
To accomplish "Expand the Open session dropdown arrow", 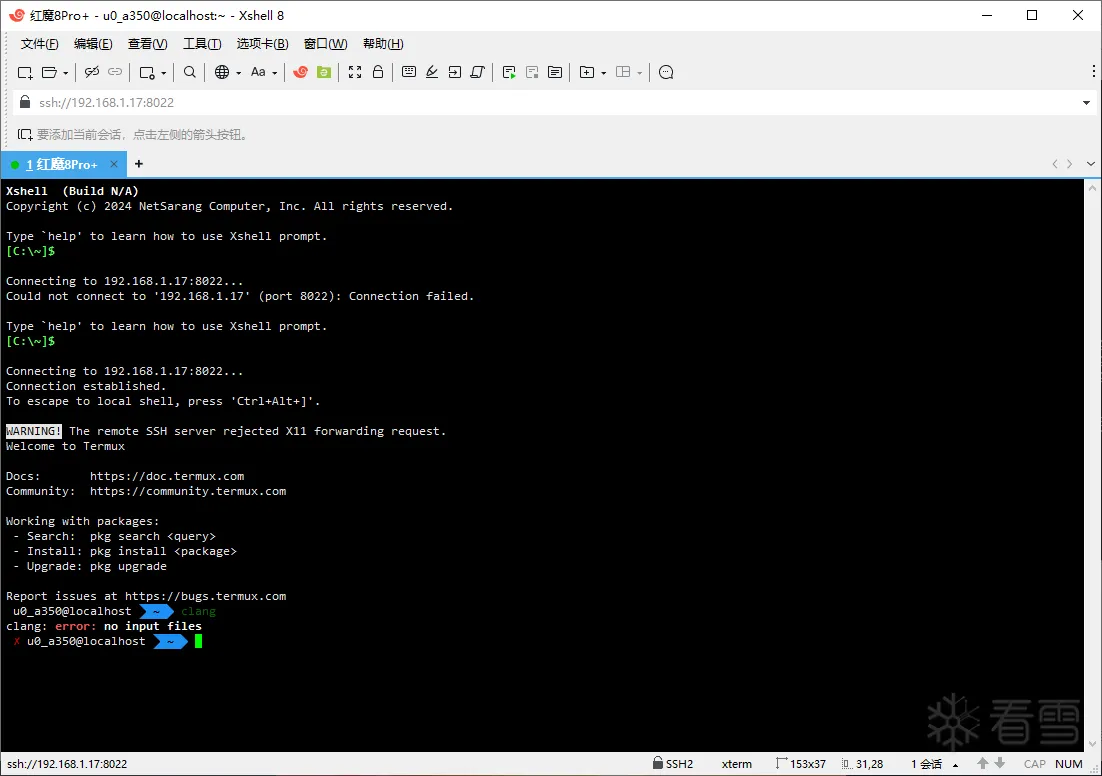I will pyautogui.click(x=65, y=73).
